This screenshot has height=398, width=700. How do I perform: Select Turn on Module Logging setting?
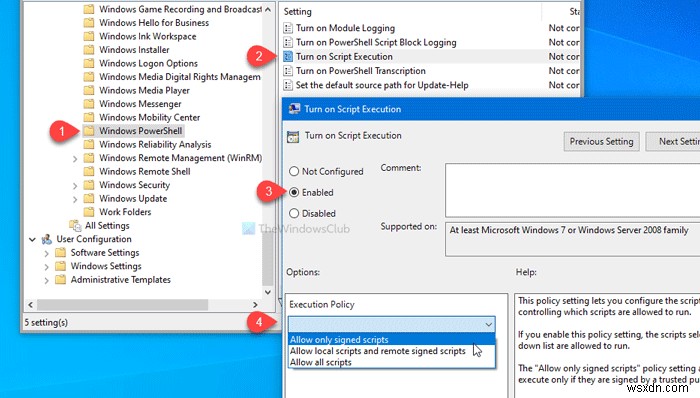[x=345, y=28]
